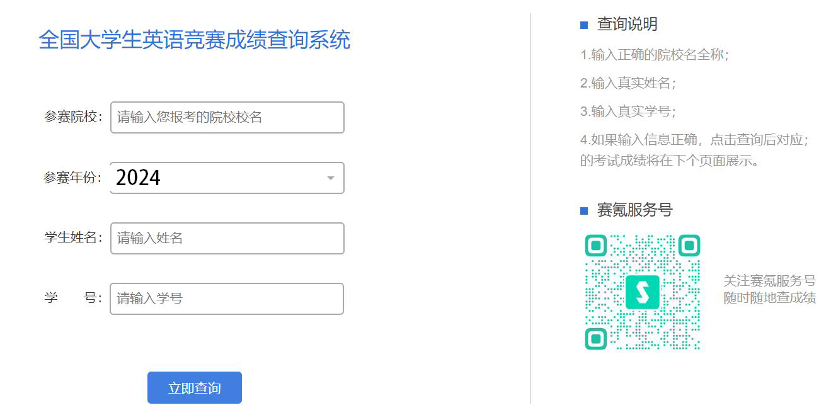The width and height of the screenshot is (832, 410).
Task: Click the top-left QR code corner marker
Action: 596,246
